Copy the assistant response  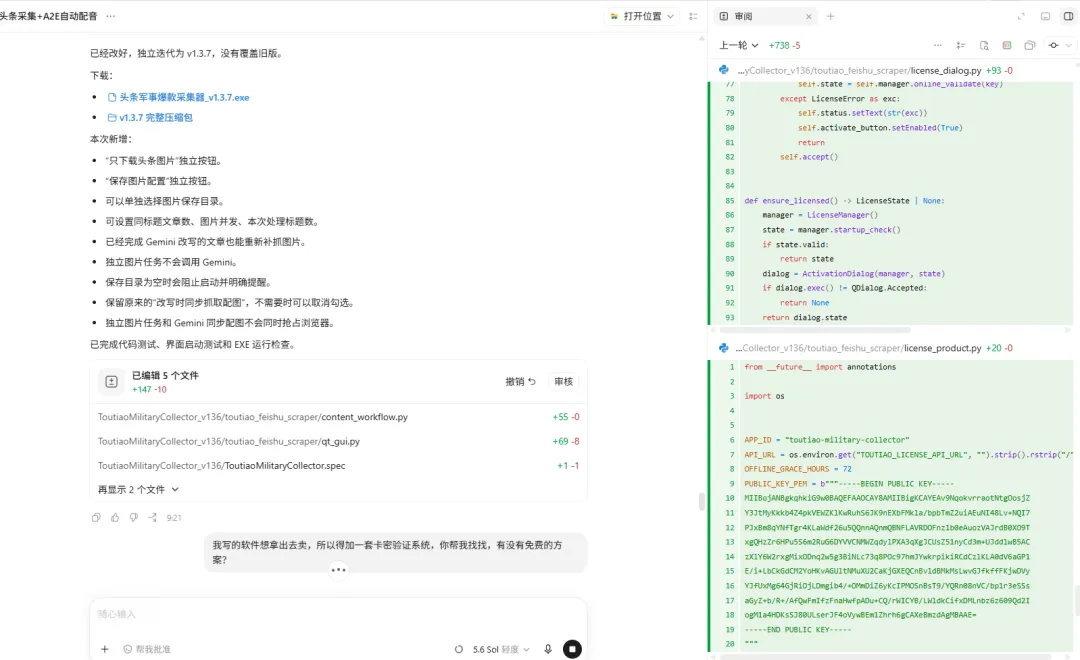click(96, 517)
